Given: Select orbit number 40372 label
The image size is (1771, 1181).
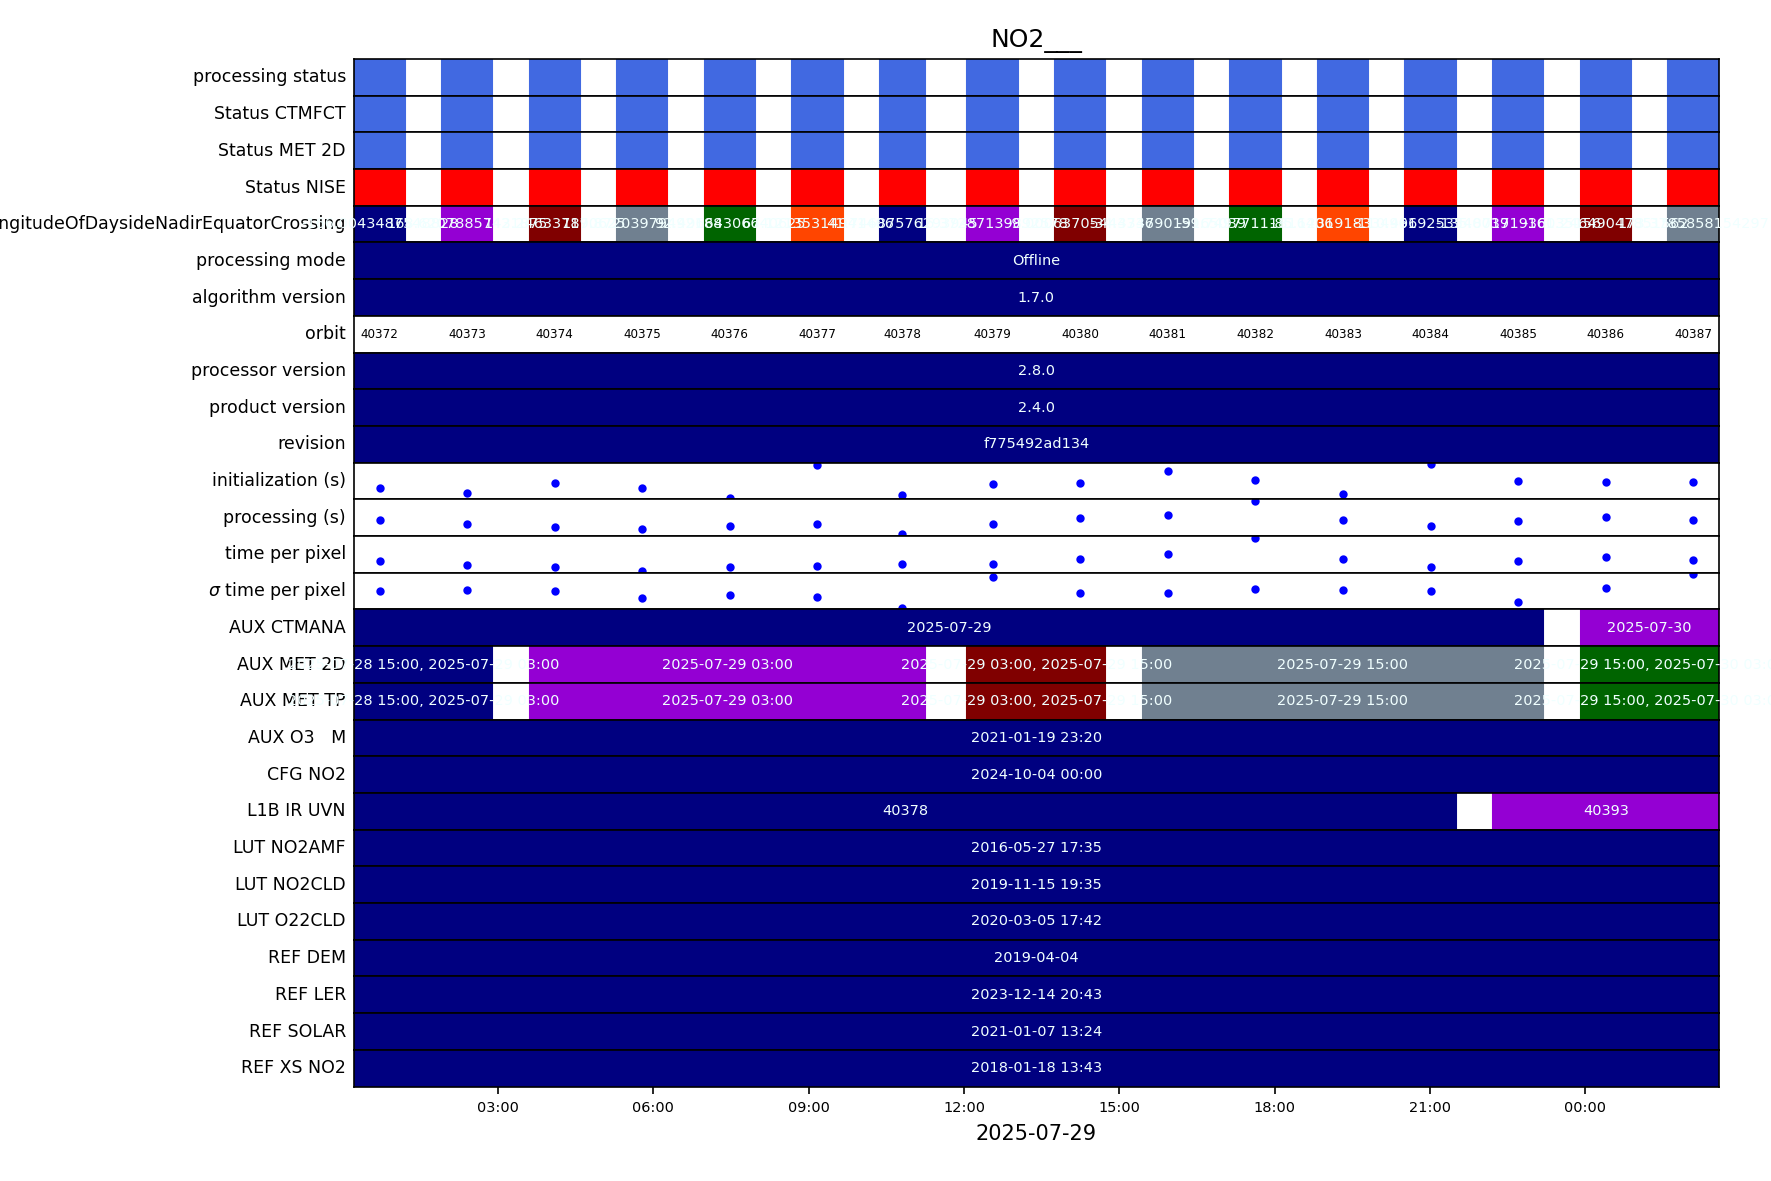Looking at the screenshot, I should click(x=379, y=334).
